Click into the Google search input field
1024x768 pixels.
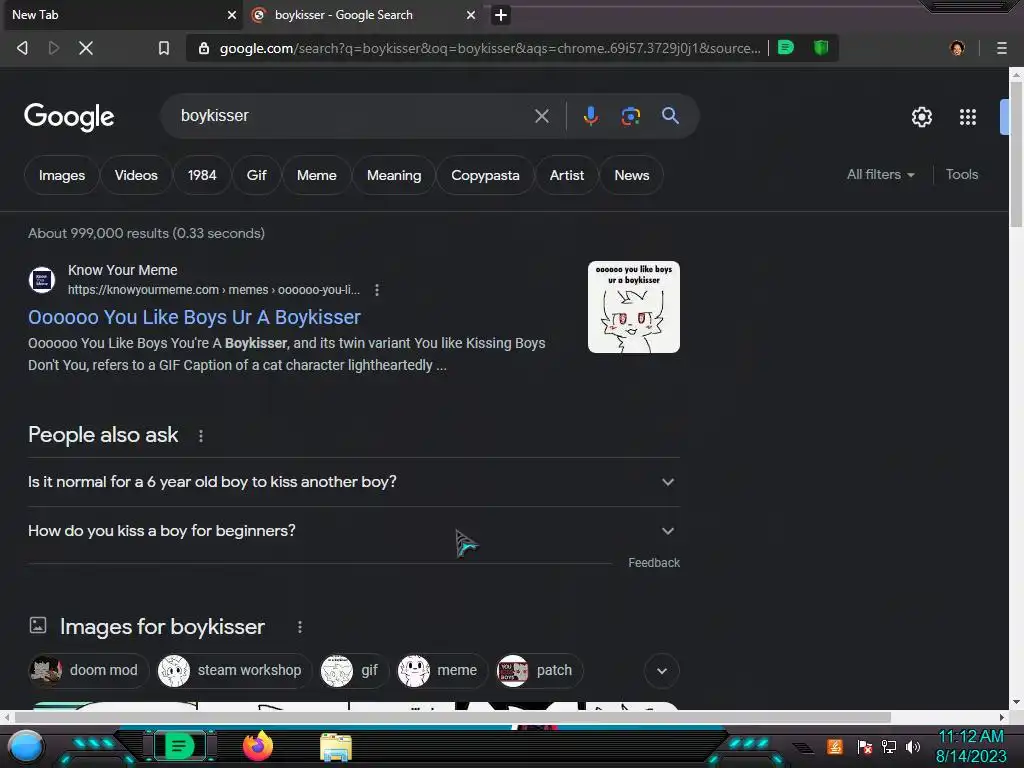tap(353, 116)
